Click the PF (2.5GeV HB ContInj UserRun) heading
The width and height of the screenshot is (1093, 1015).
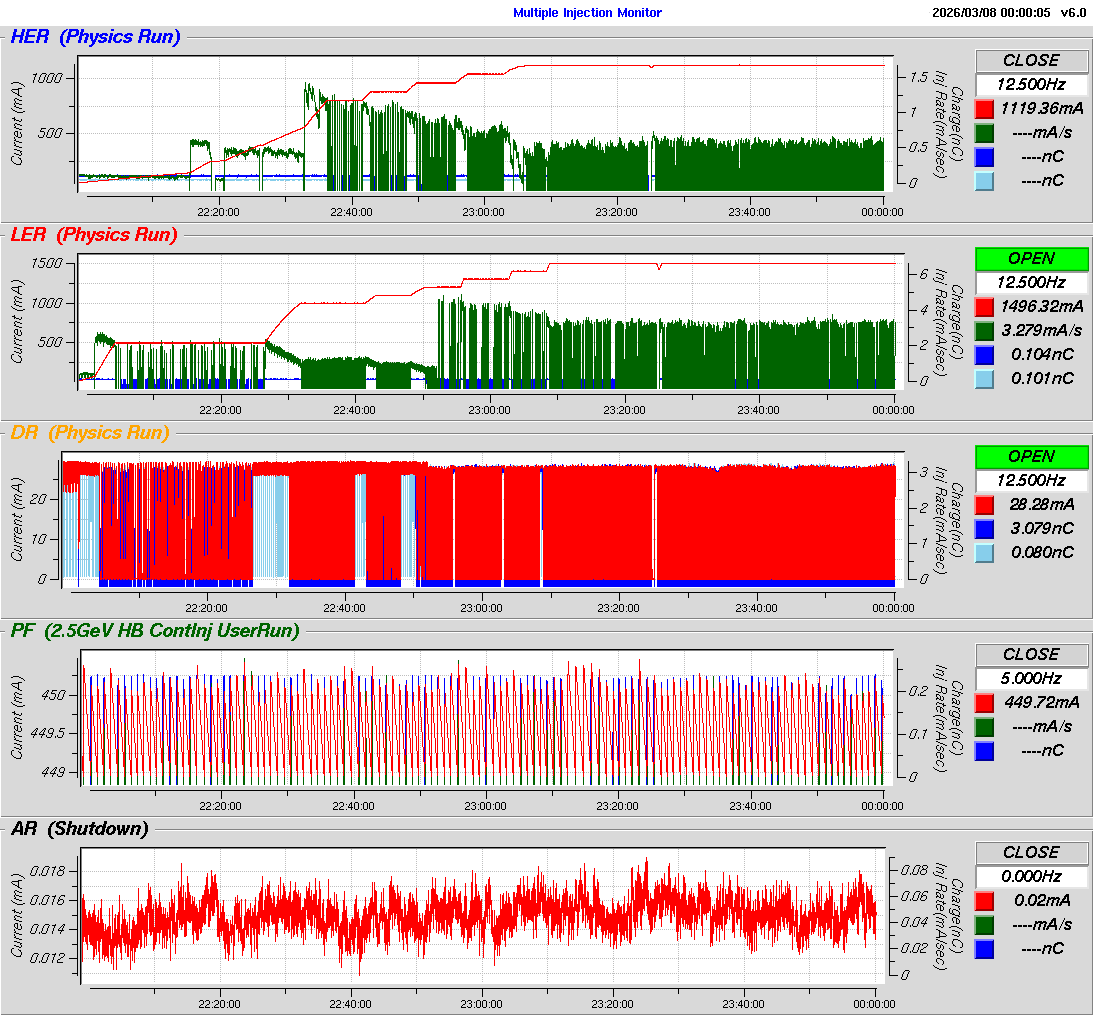pyautogui.click(x=155, y=631)
